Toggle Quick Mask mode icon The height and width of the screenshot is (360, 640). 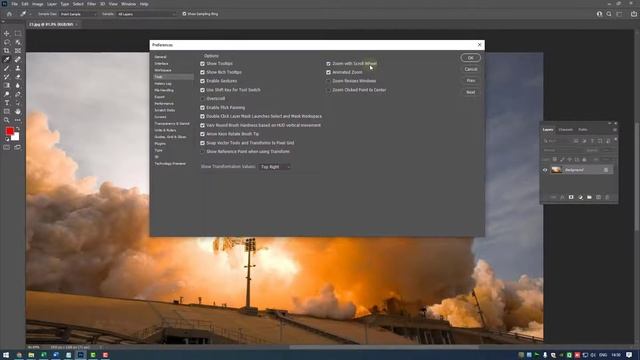point(7,147)
